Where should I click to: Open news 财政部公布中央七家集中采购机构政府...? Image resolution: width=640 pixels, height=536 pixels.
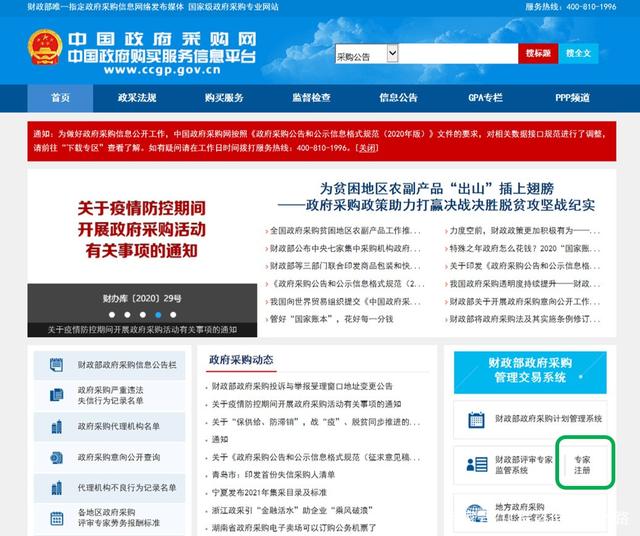pyautogui.click(x=344, y=248)
